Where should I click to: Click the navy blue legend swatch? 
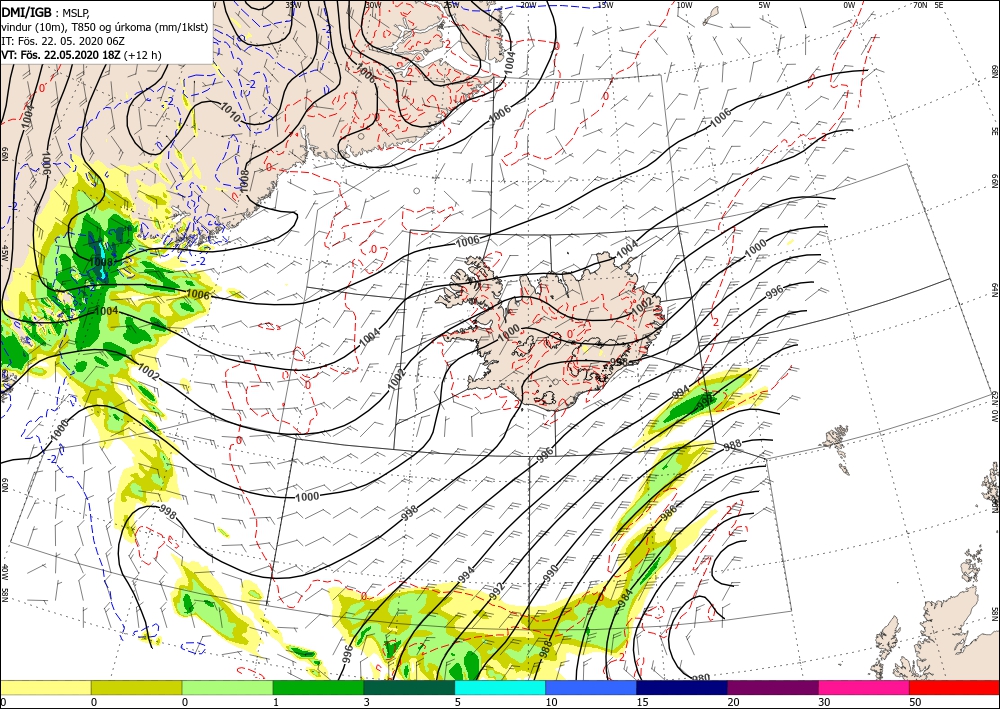coord(682,687)
